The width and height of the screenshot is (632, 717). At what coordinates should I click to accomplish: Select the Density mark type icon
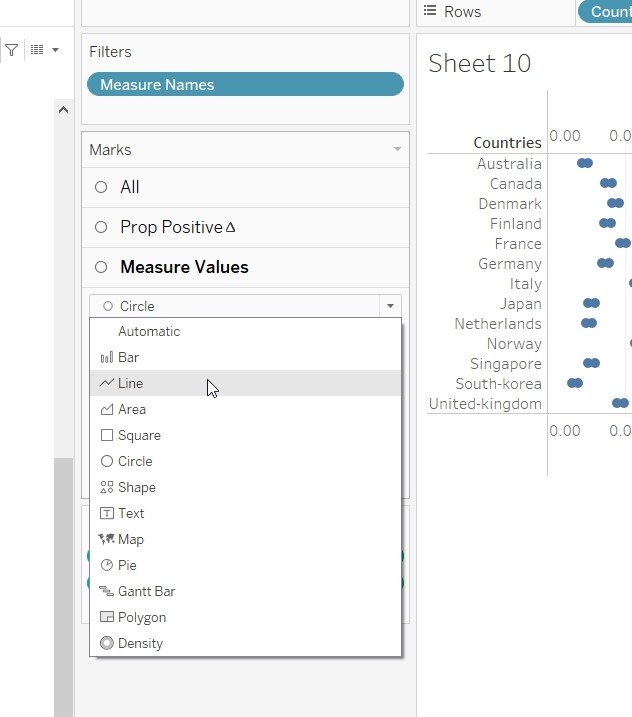(x=106, y=643)
